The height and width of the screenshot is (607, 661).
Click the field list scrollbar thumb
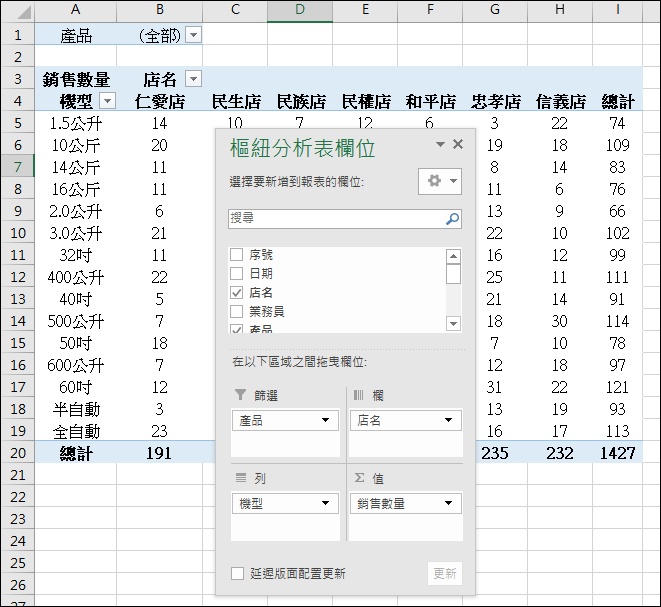453,274
